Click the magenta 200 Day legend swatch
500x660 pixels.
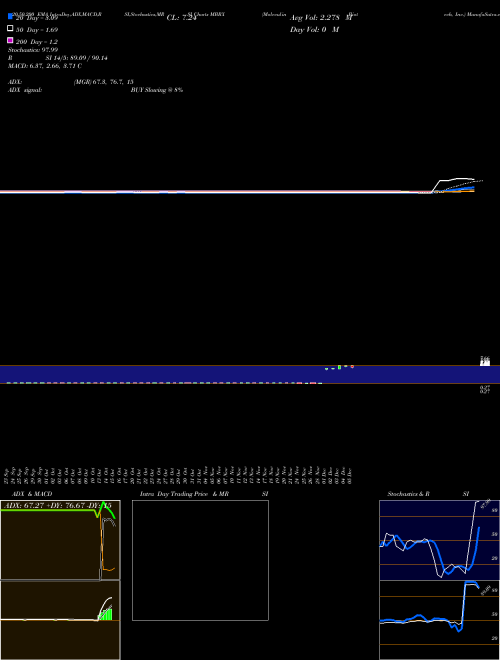pyautogui.click(x=11, y=40)
